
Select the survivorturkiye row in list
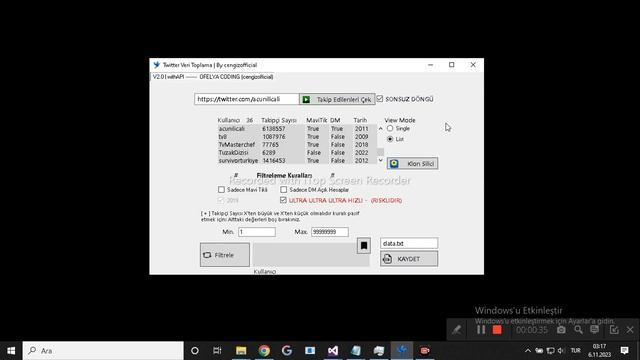click(x=297, y=160)
